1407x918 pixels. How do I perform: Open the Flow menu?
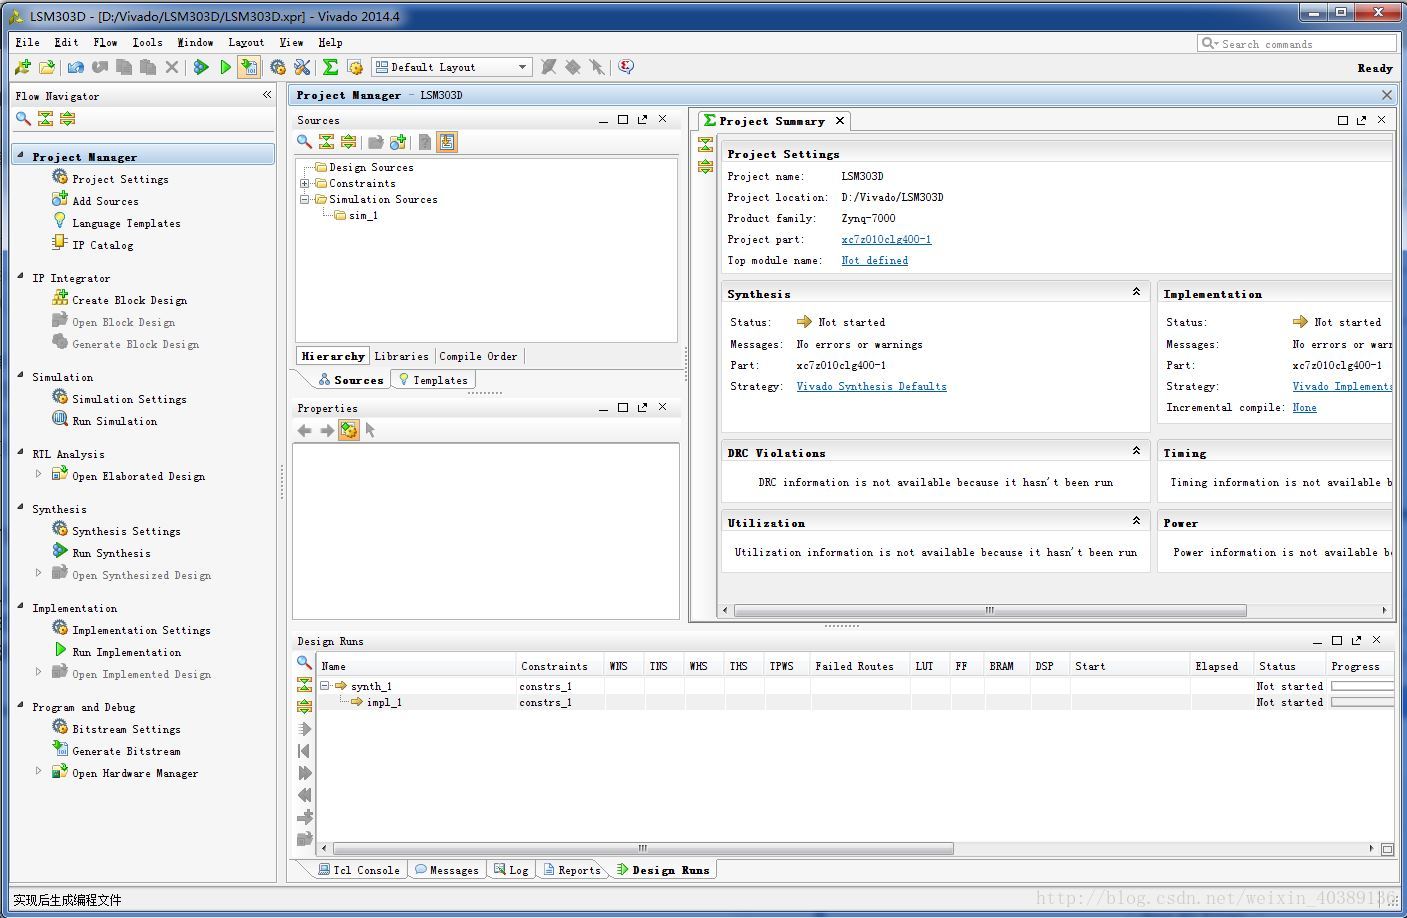pos(105,42)
